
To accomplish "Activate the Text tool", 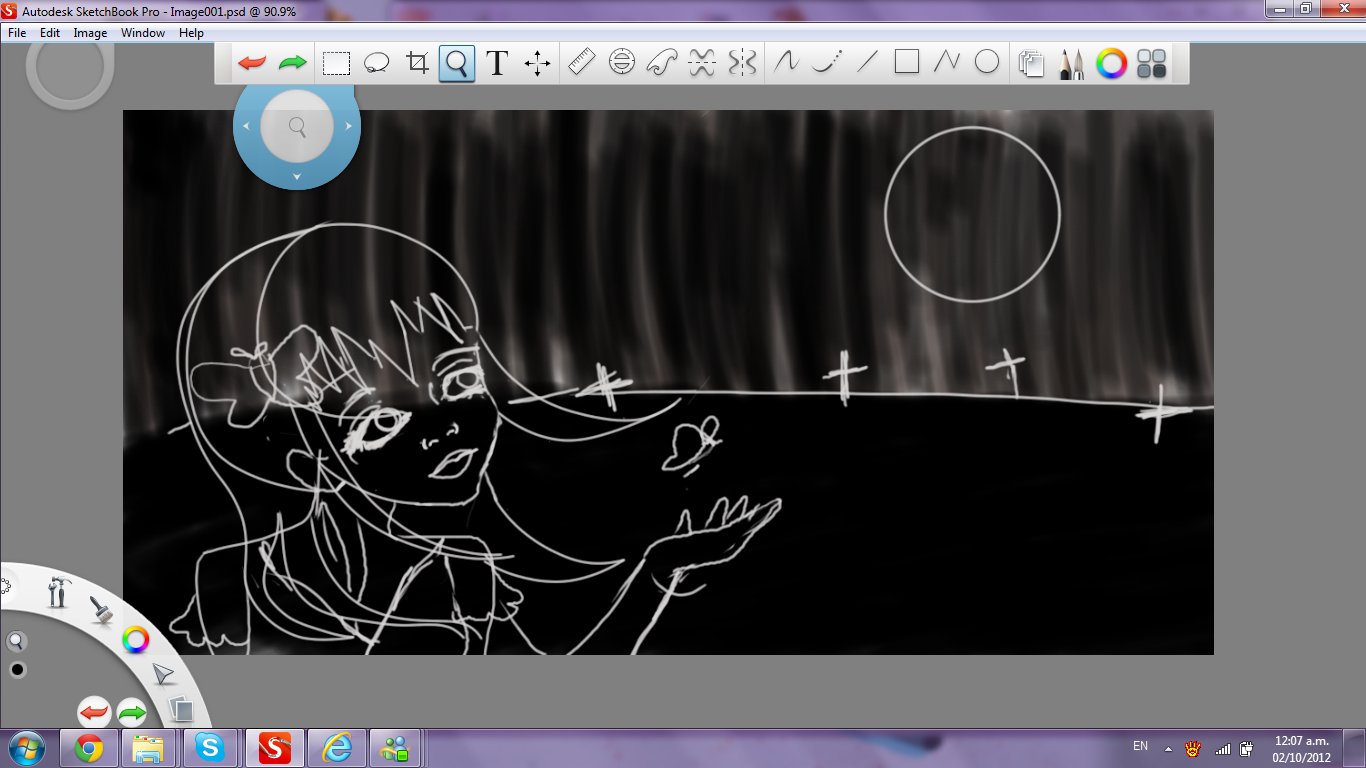I will (497, 63).
